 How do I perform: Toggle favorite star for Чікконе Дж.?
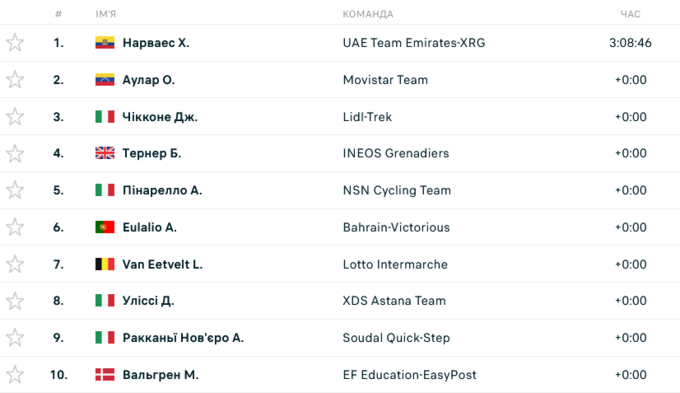[15, 116]
